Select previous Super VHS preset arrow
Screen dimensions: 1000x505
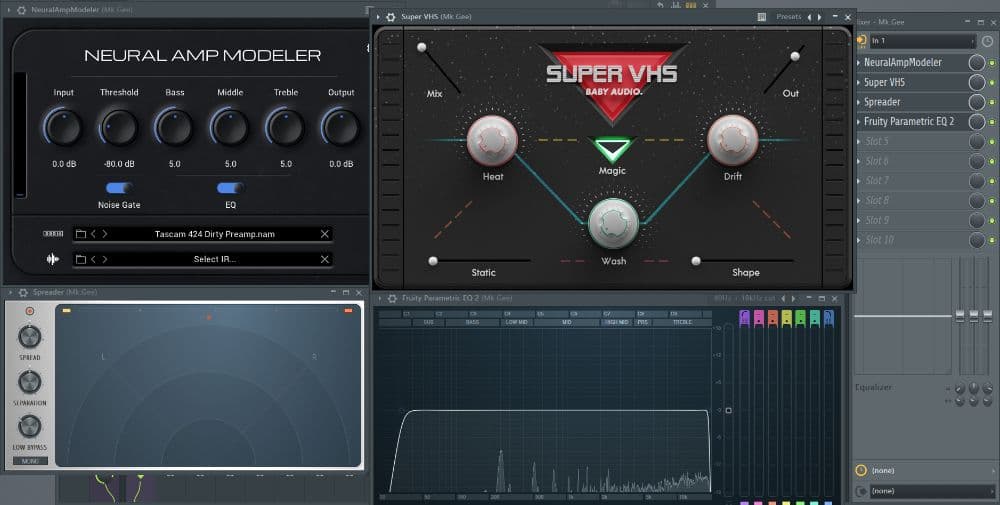tap(809, 17)
